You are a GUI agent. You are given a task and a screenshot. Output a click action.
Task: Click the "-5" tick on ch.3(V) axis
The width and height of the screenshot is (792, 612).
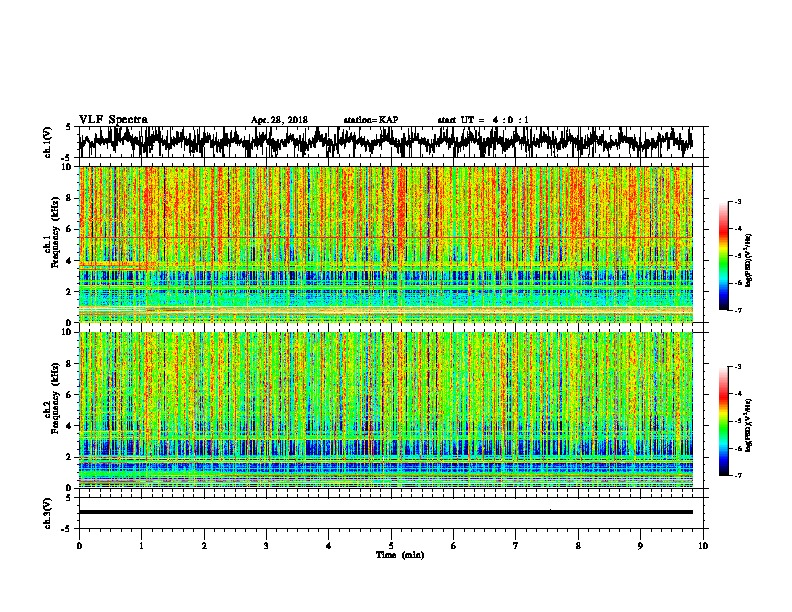pos(67,529)
